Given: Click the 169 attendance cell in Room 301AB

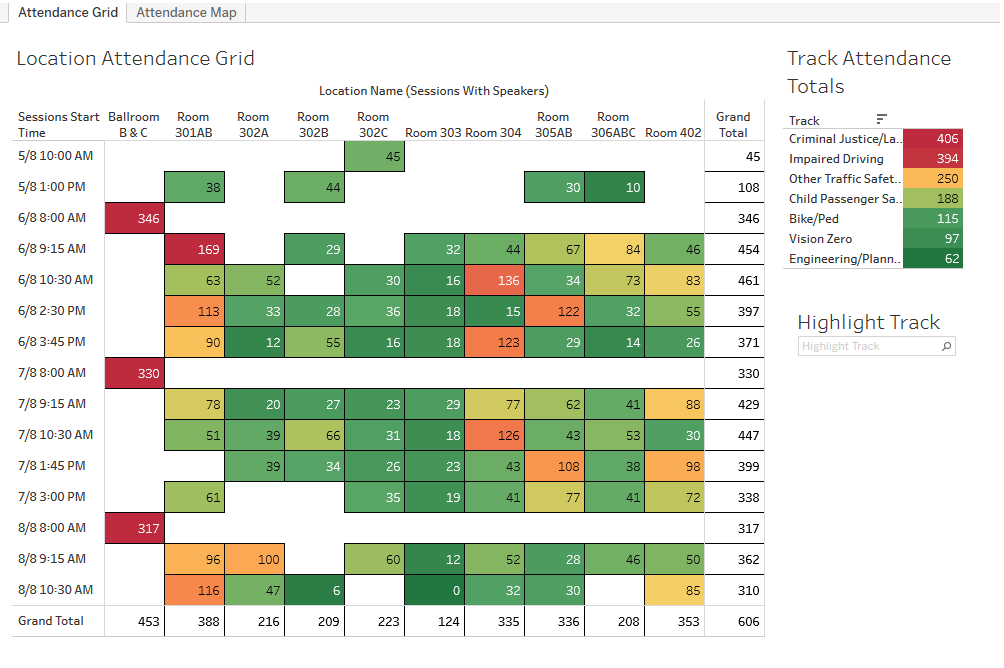Looking at the screenshot, I should pos(194,249).
